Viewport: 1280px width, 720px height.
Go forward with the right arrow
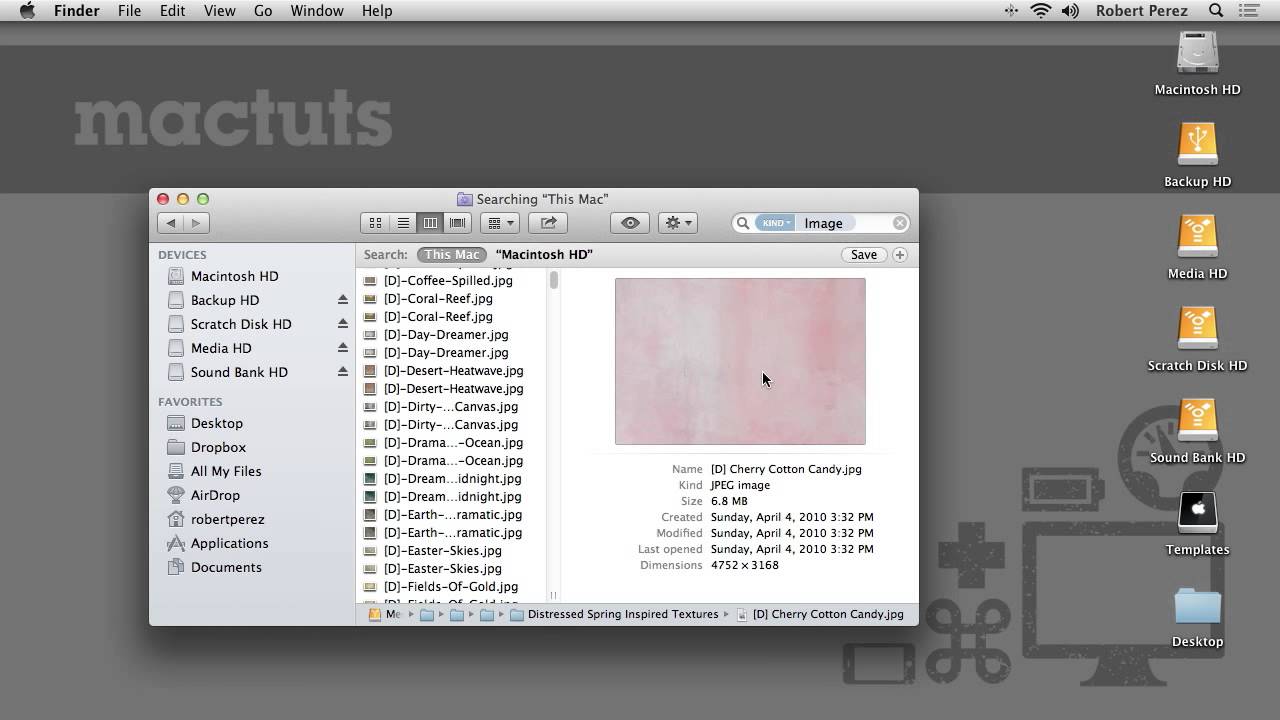pyautogui.click(x=196, y=223)
